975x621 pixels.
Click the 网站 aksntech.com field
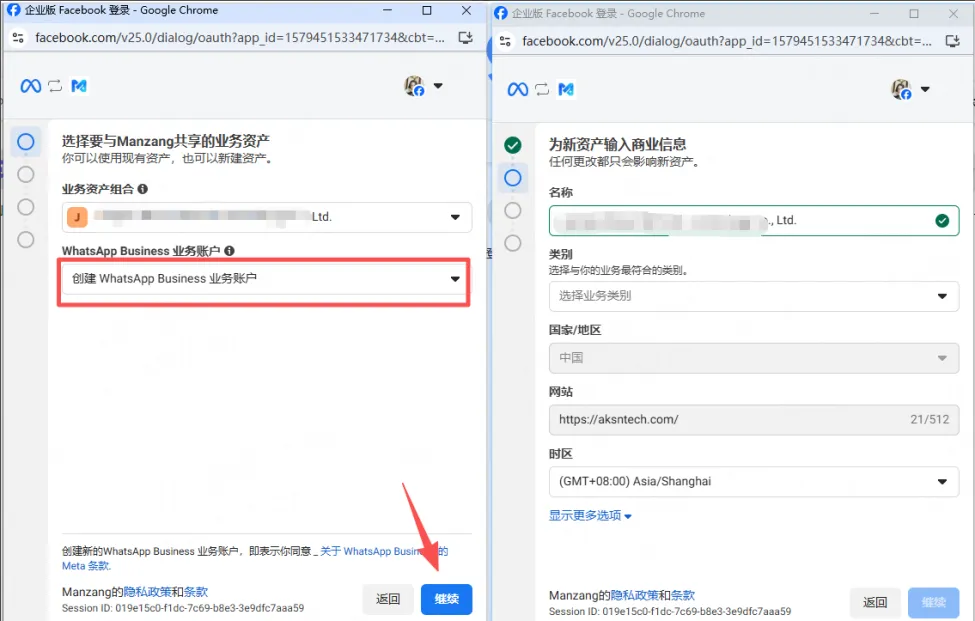pyautogui.click(x=754, y=420)
